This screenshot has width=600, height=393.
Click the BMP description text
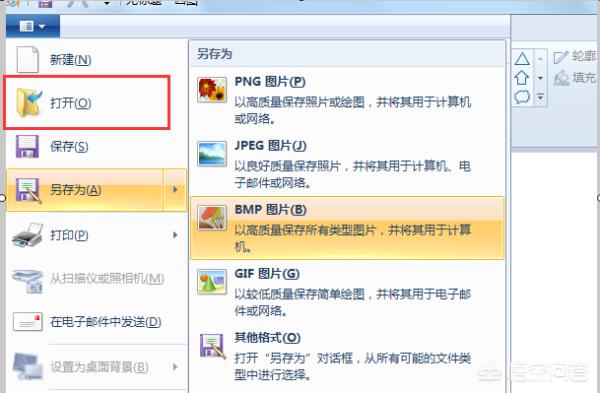(x=352, y=238)
